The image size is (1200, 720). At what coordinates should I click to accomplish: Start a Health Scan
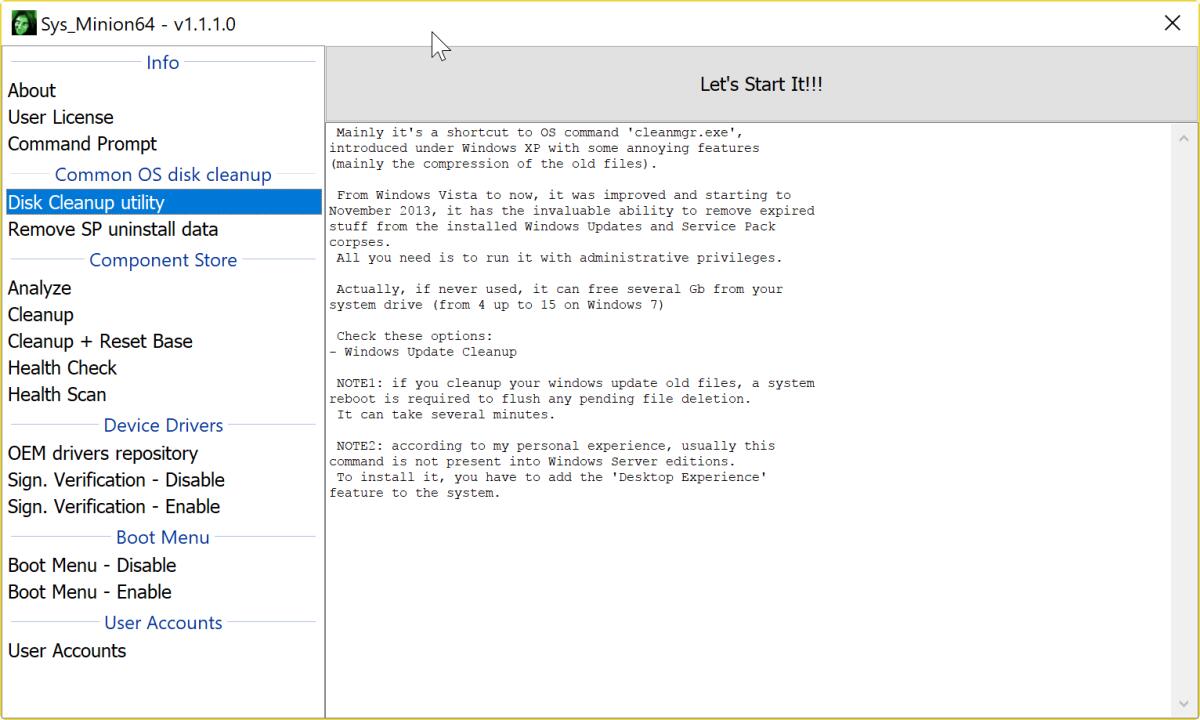[x=57, y=394]
